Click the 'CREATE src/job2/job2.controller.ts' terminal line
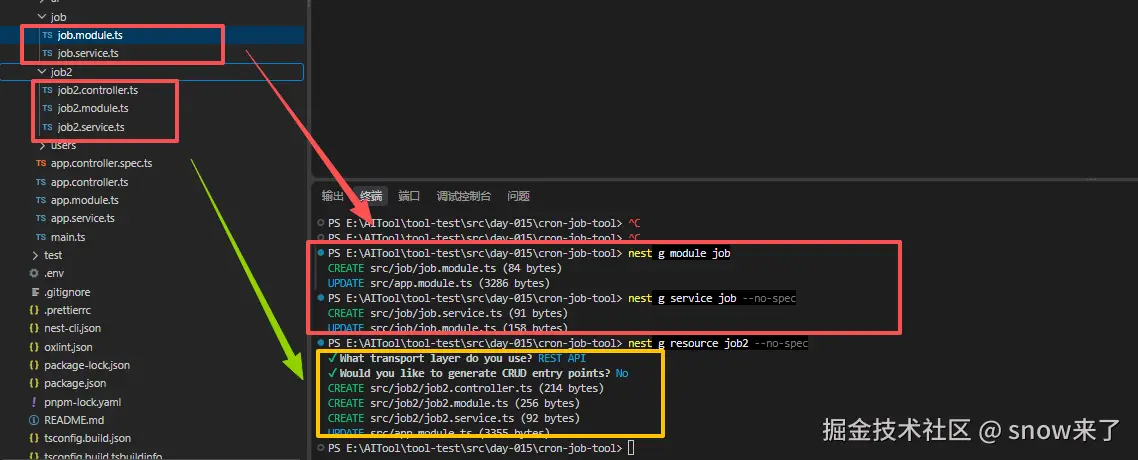1138x460 pixels. click(466, 388)
